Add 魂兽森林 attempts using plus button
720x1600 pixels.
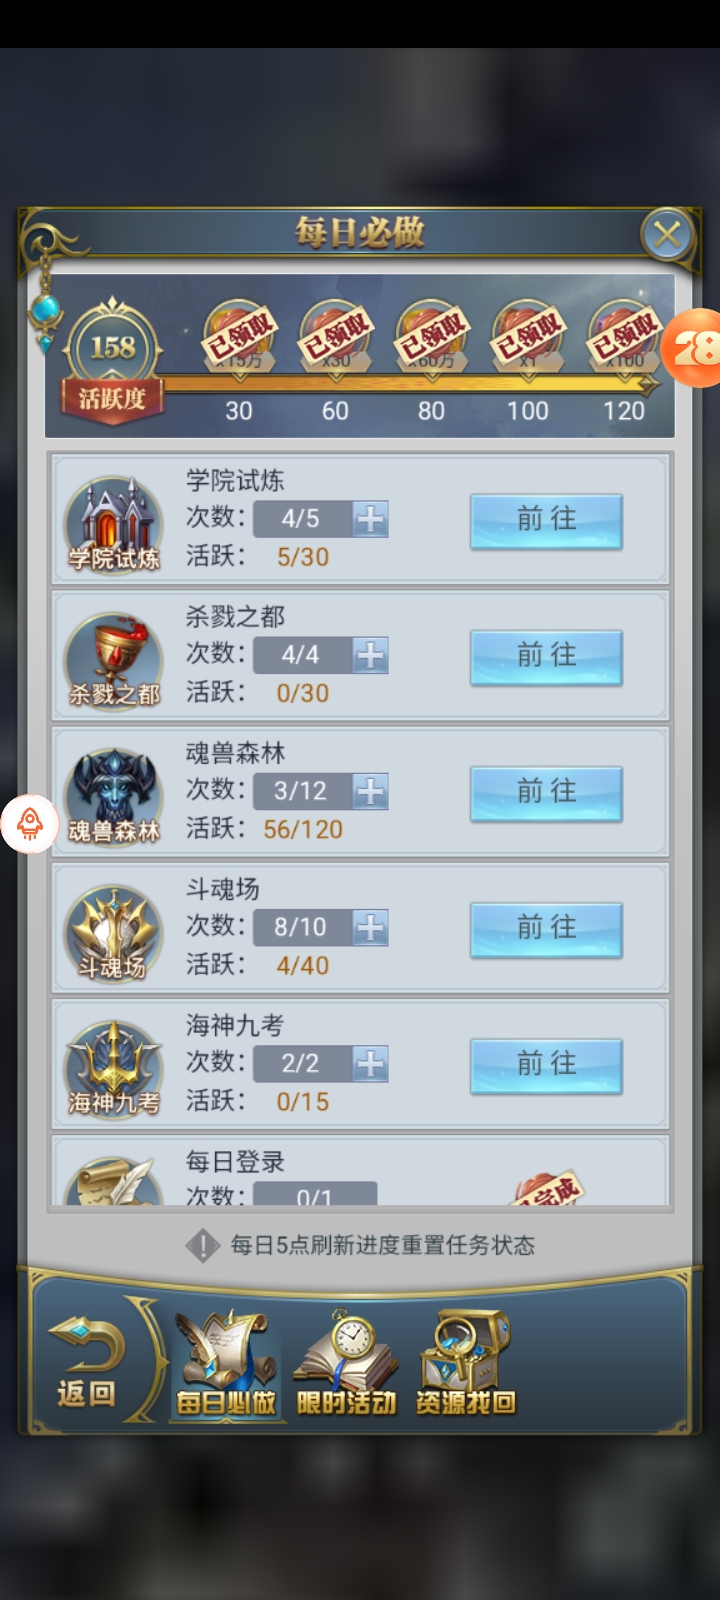click(x=370, y=791)
